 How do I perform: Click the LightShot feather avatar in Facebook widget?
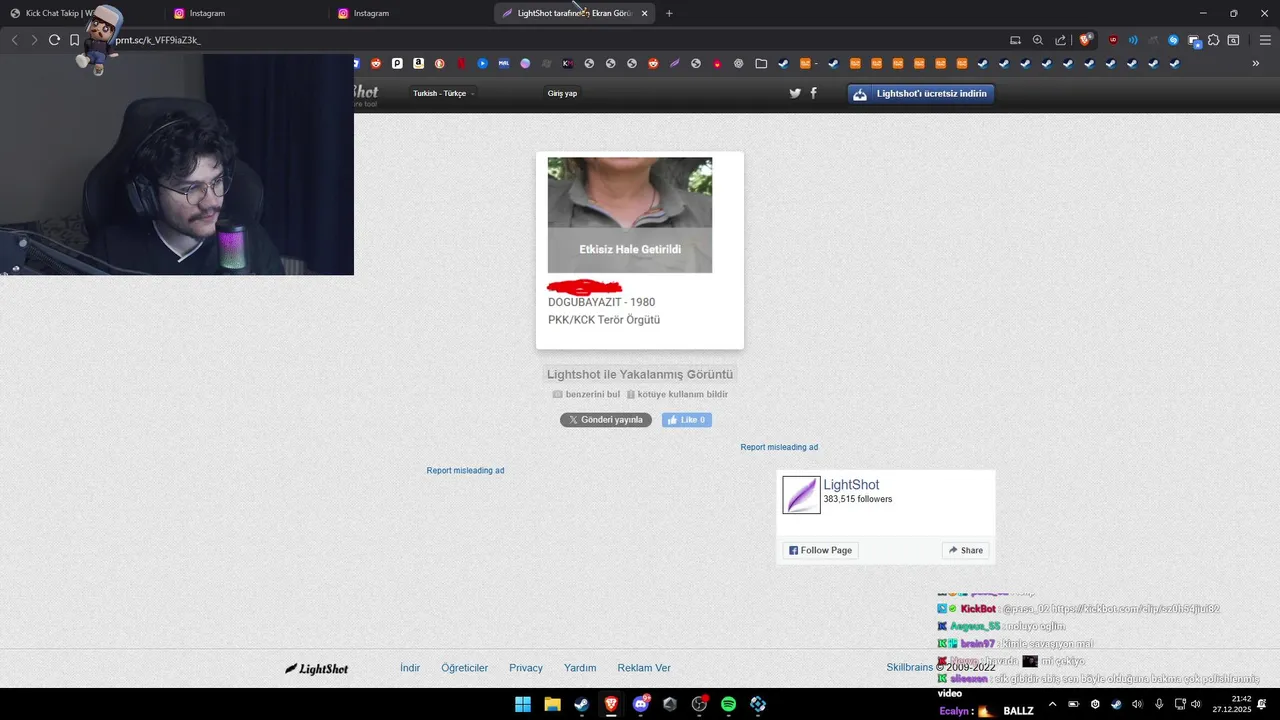click(801, 495)
